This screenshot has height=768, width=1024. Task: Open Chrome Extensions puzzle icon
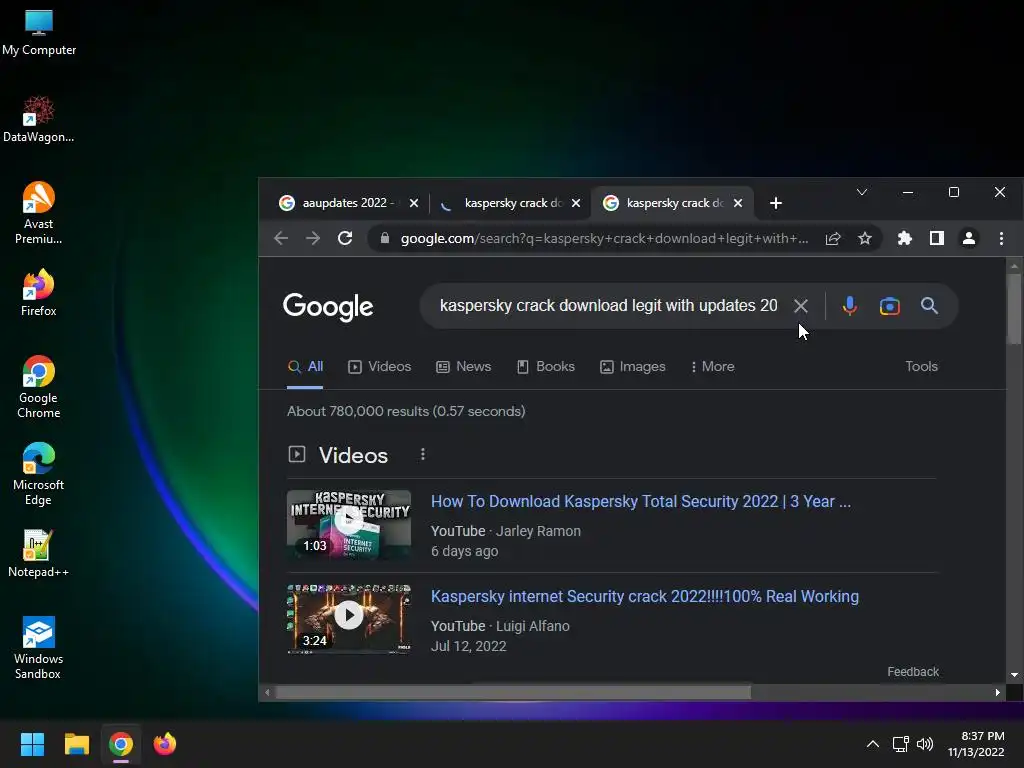[x=904, y=238]
